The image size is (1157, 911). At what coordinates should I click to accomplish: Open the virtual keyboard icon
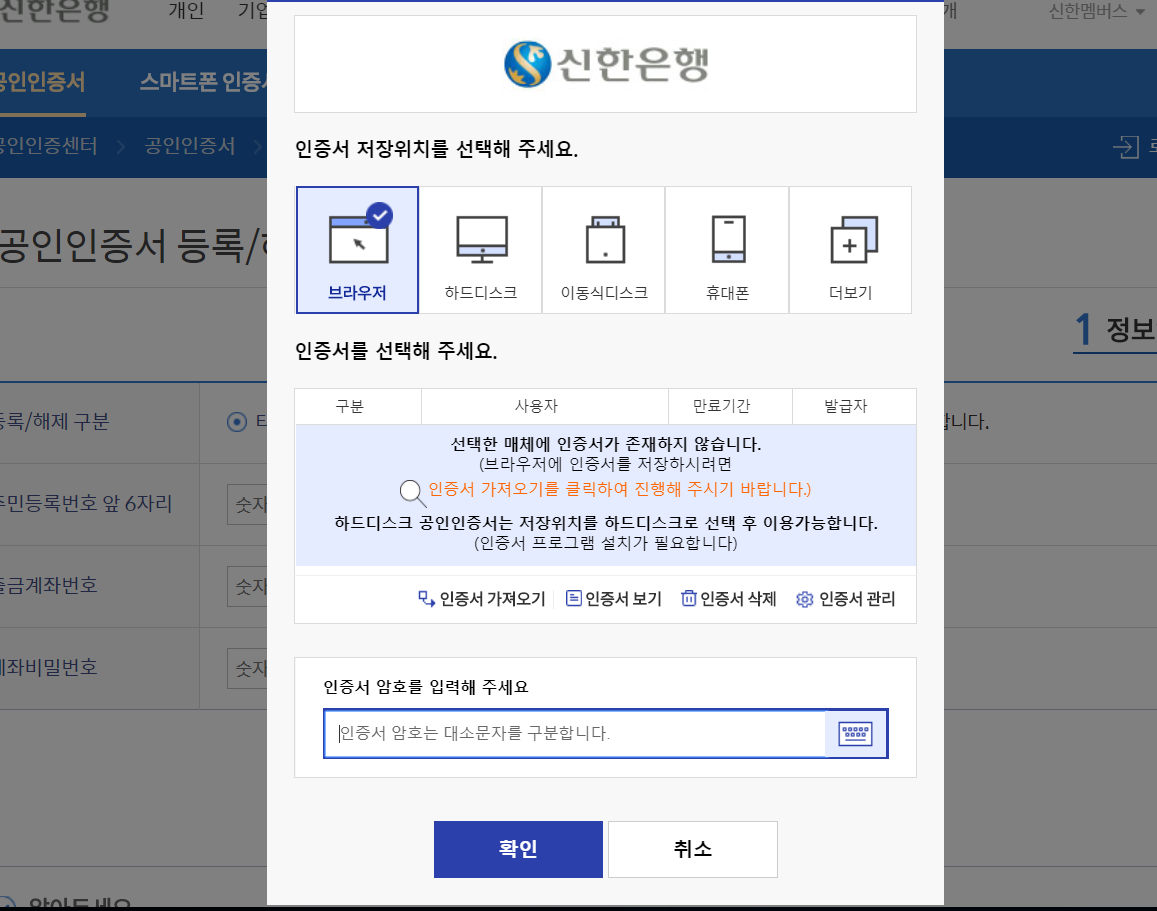coord(856,733)
